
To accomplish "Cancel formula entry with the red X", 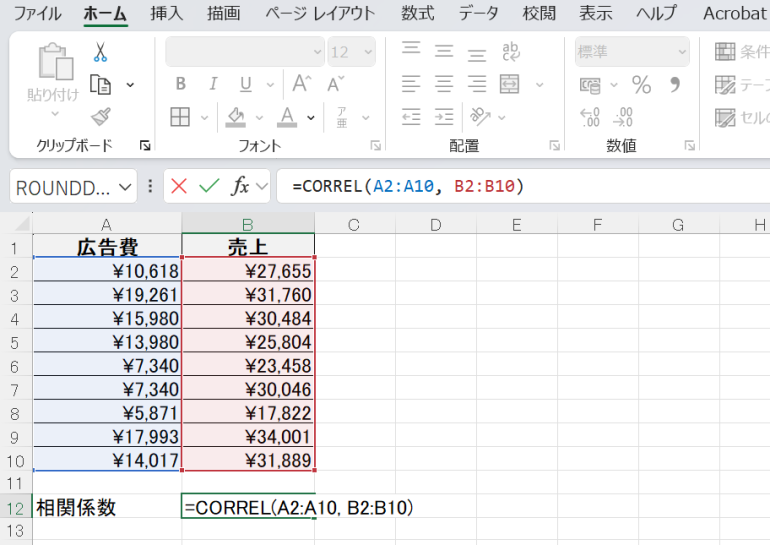I will pos(179,186).
